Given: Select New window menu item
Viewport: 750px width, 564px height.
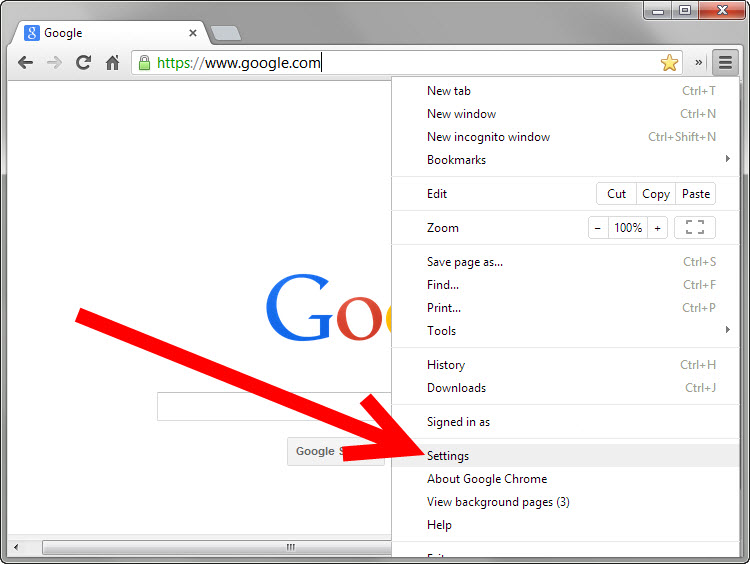Looking at the screenshot, I should click(x=566, y=114).
